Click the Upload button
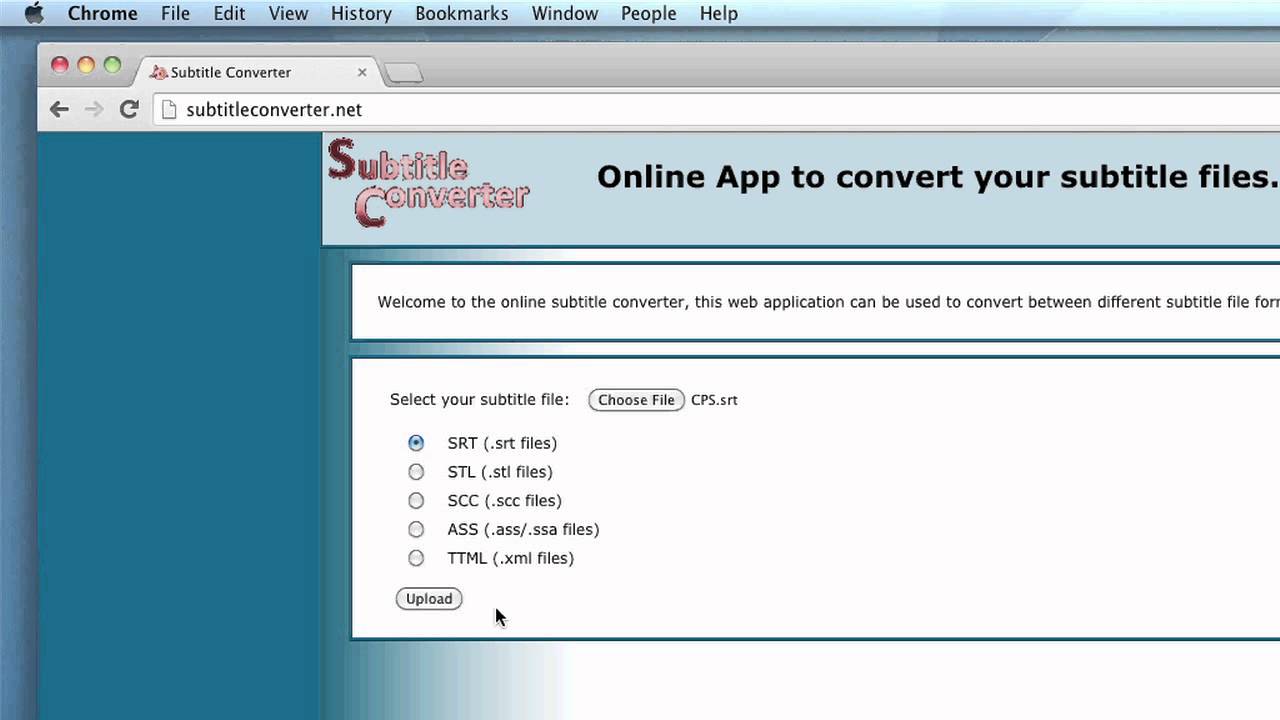This screenshot has height=720, width=1280. (429, 599)
